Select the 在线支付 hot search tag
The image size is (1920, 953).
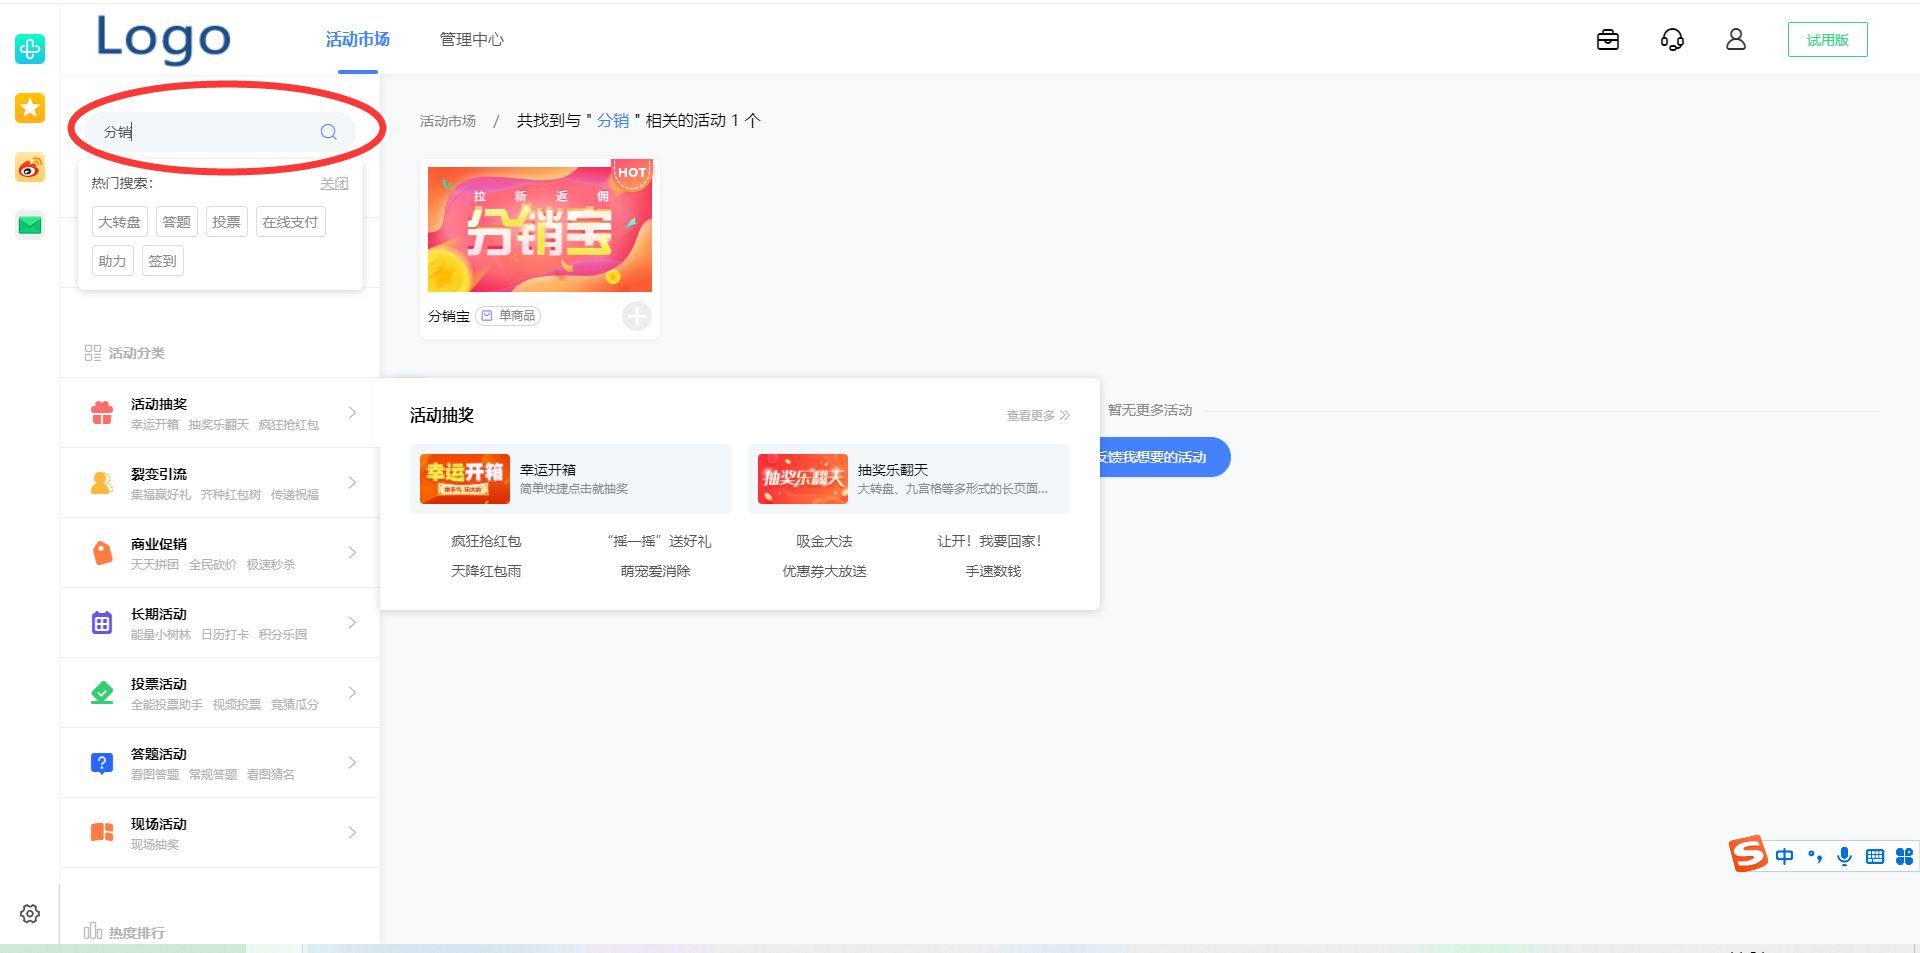point(290,222)
